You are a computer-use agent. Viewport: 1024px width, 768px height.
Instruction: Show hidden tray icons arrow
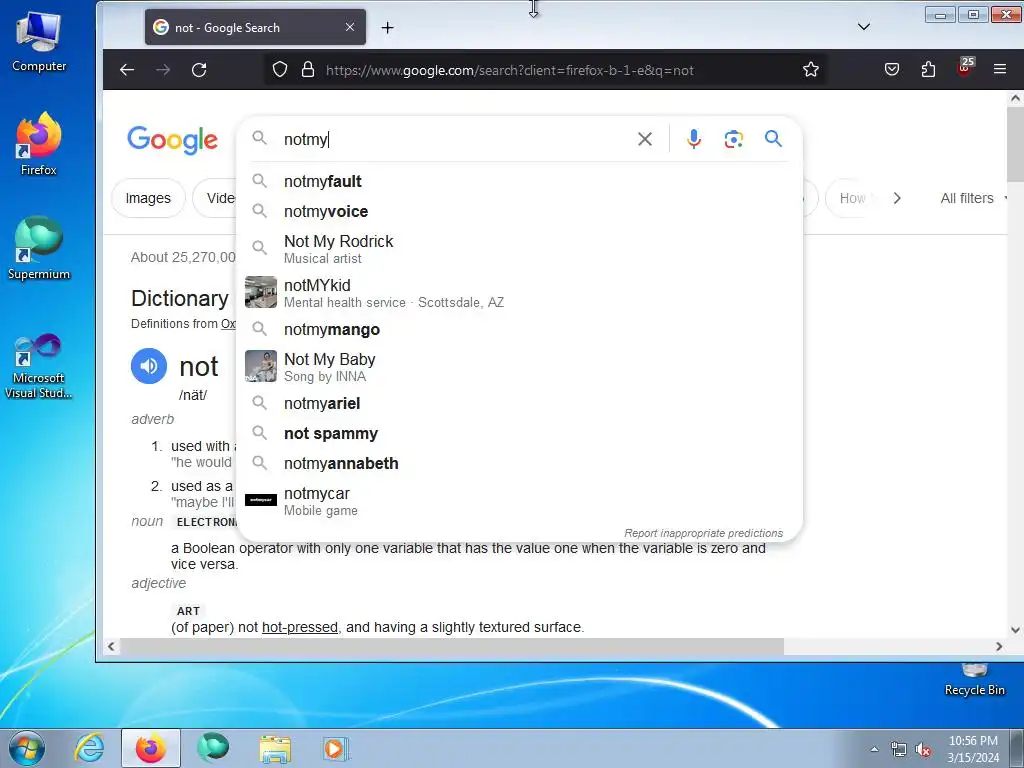pyautogui.click(x=874, y=749)
